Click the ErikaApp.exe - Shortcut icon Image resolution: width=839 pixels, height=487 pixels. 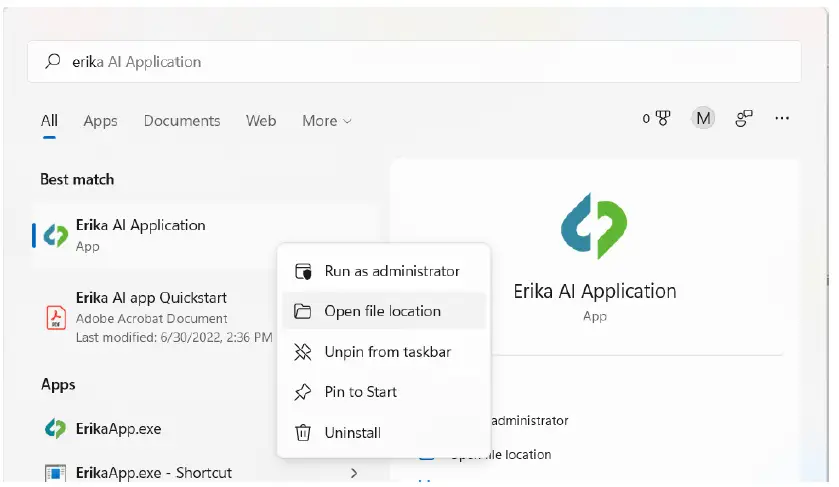[x=55, y=473]
